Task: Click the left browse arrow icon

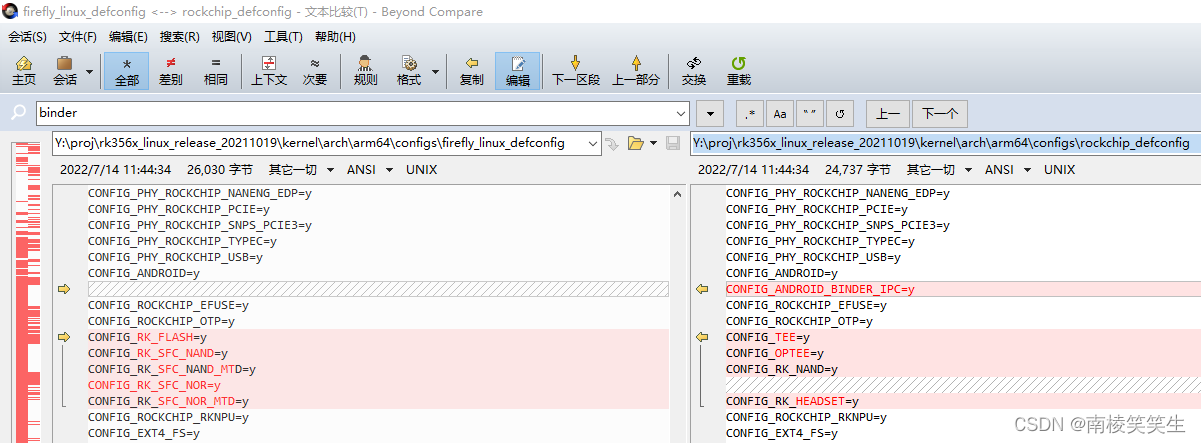Action: pos(612,143)
